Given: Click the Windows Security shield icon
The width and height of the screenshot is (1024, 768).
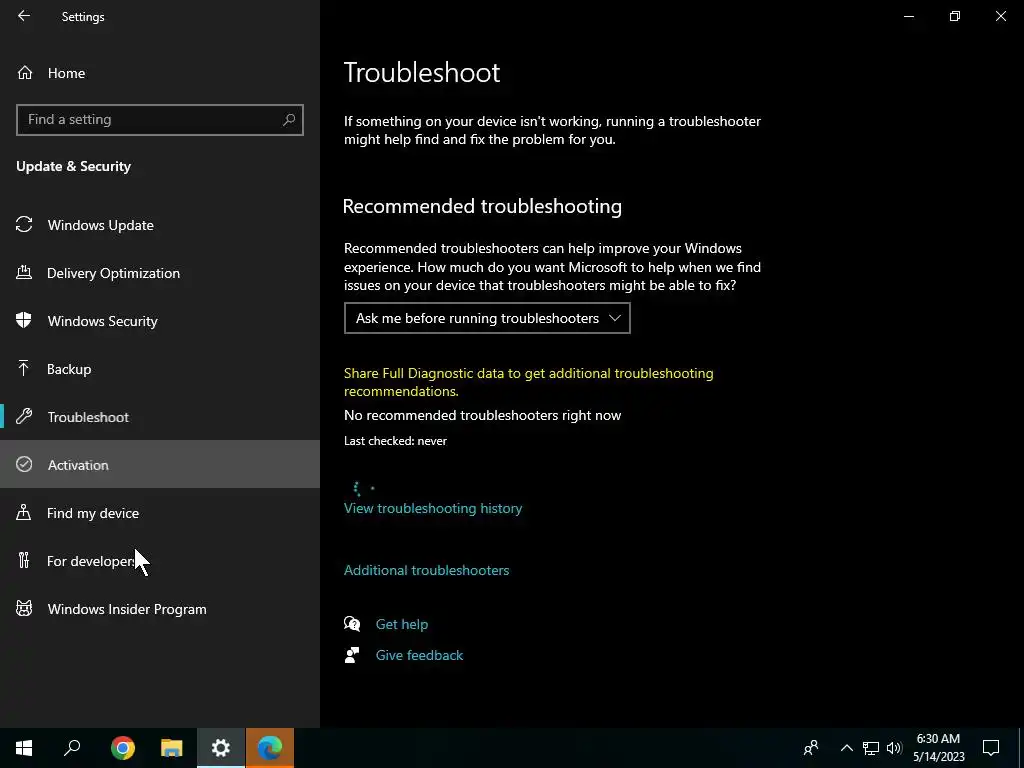Looking at the screenshot, I should tap(24, 320).
